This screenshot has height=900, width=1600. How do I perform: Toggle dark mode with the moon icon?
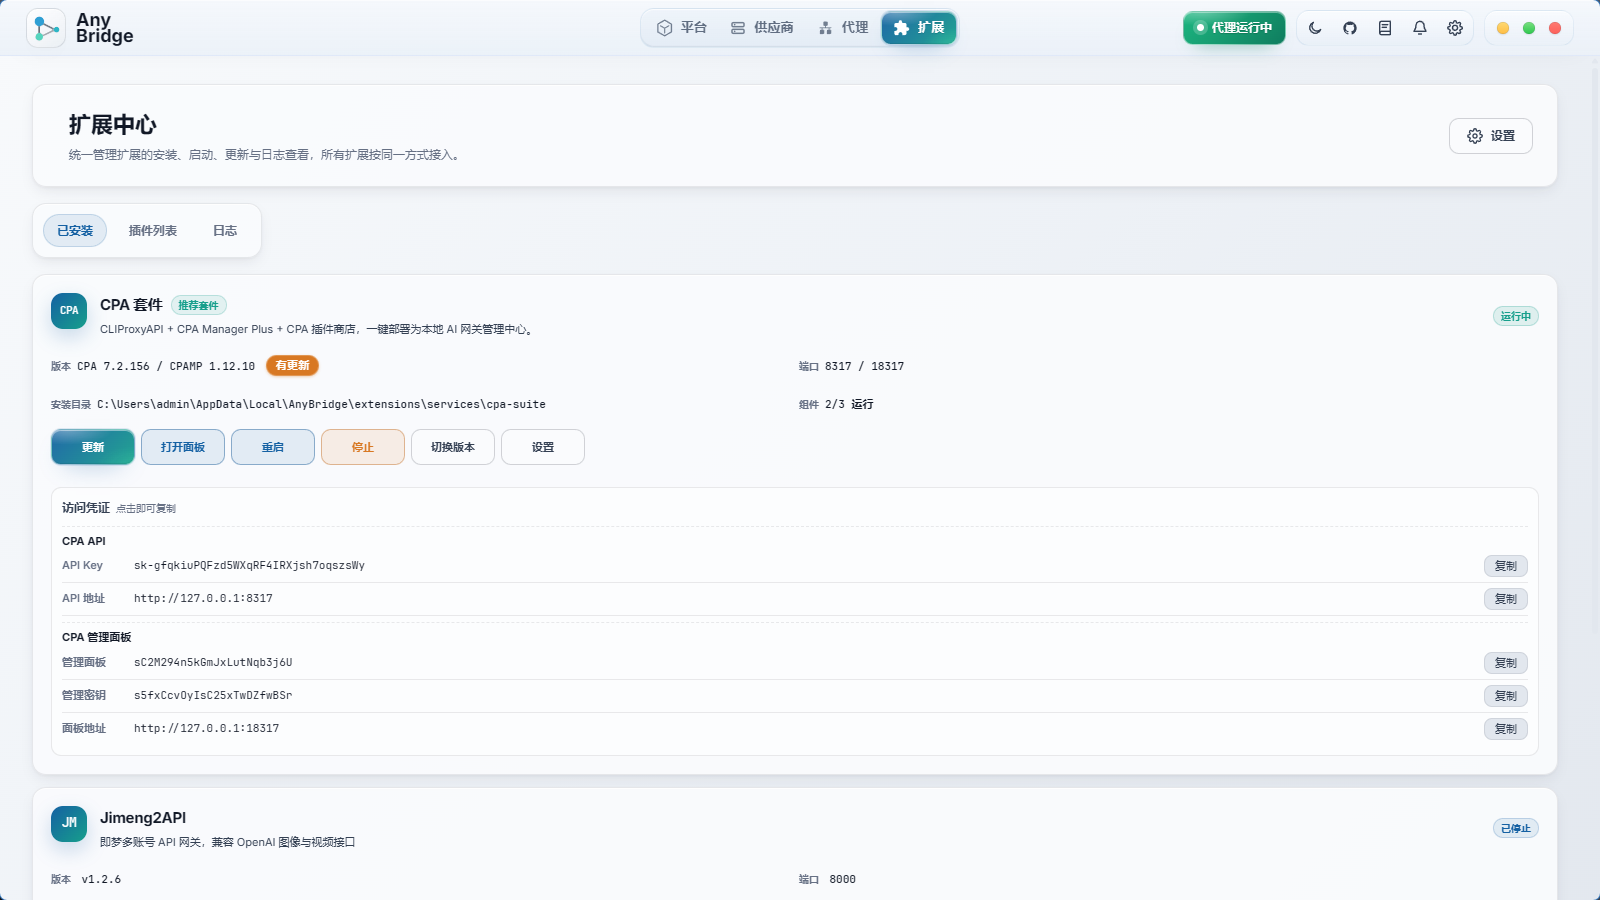[x=1315, y=28]
